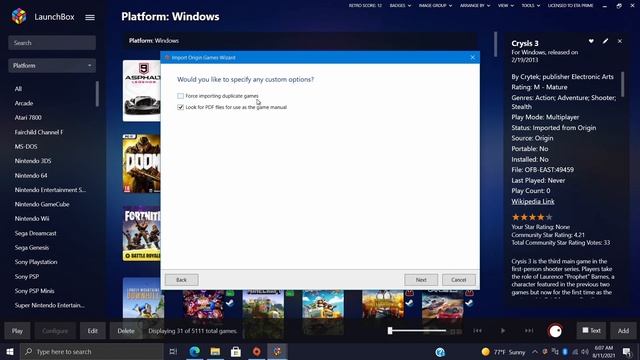Show hidden system tray icons
The height and width of the screenshot is (360, 640).
tap(535, 352)
